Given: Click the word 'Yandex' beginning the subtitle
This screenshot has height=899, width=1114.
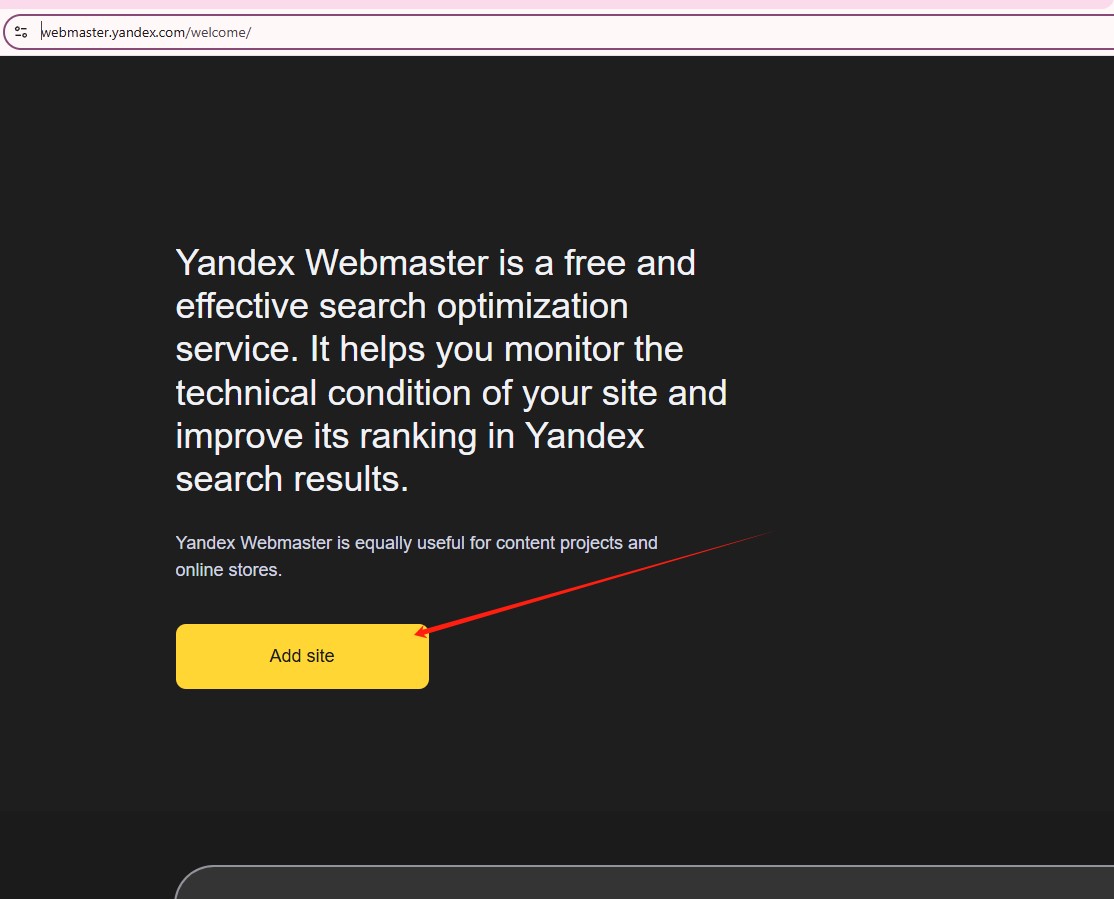Looking at the screenshot, I should pos(205,543).
